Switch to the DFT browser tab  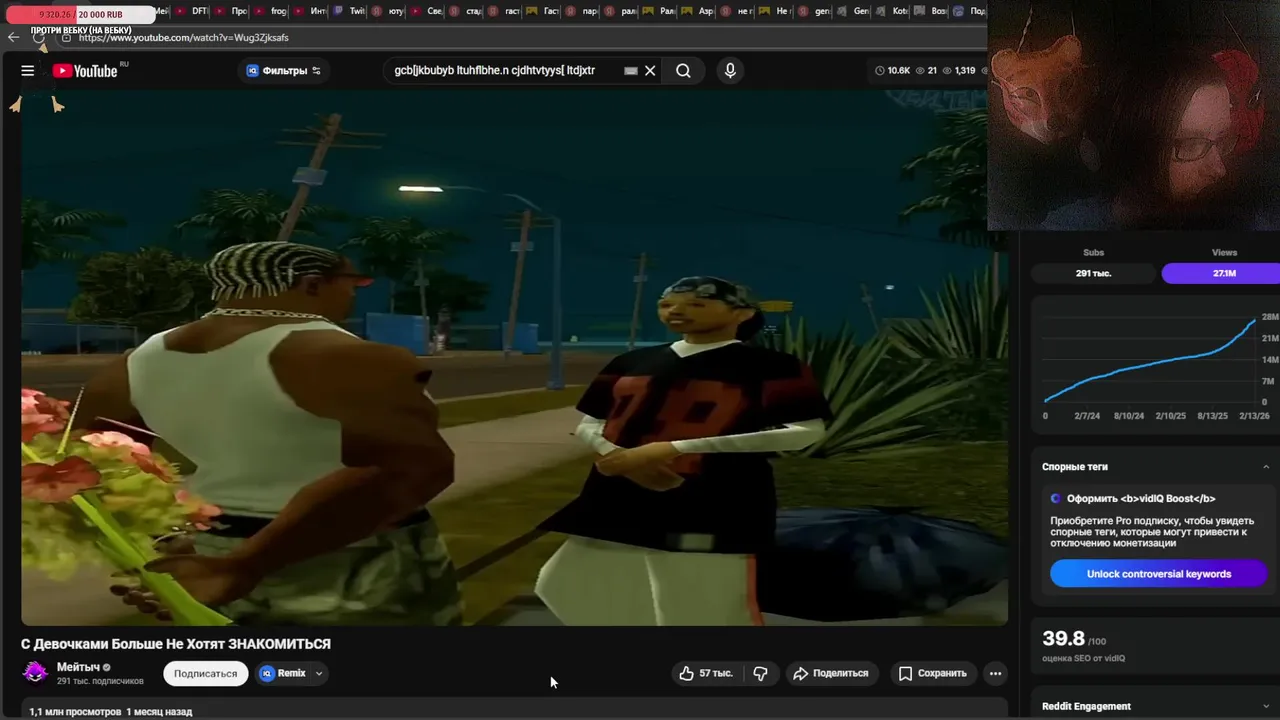pos(192,11)
